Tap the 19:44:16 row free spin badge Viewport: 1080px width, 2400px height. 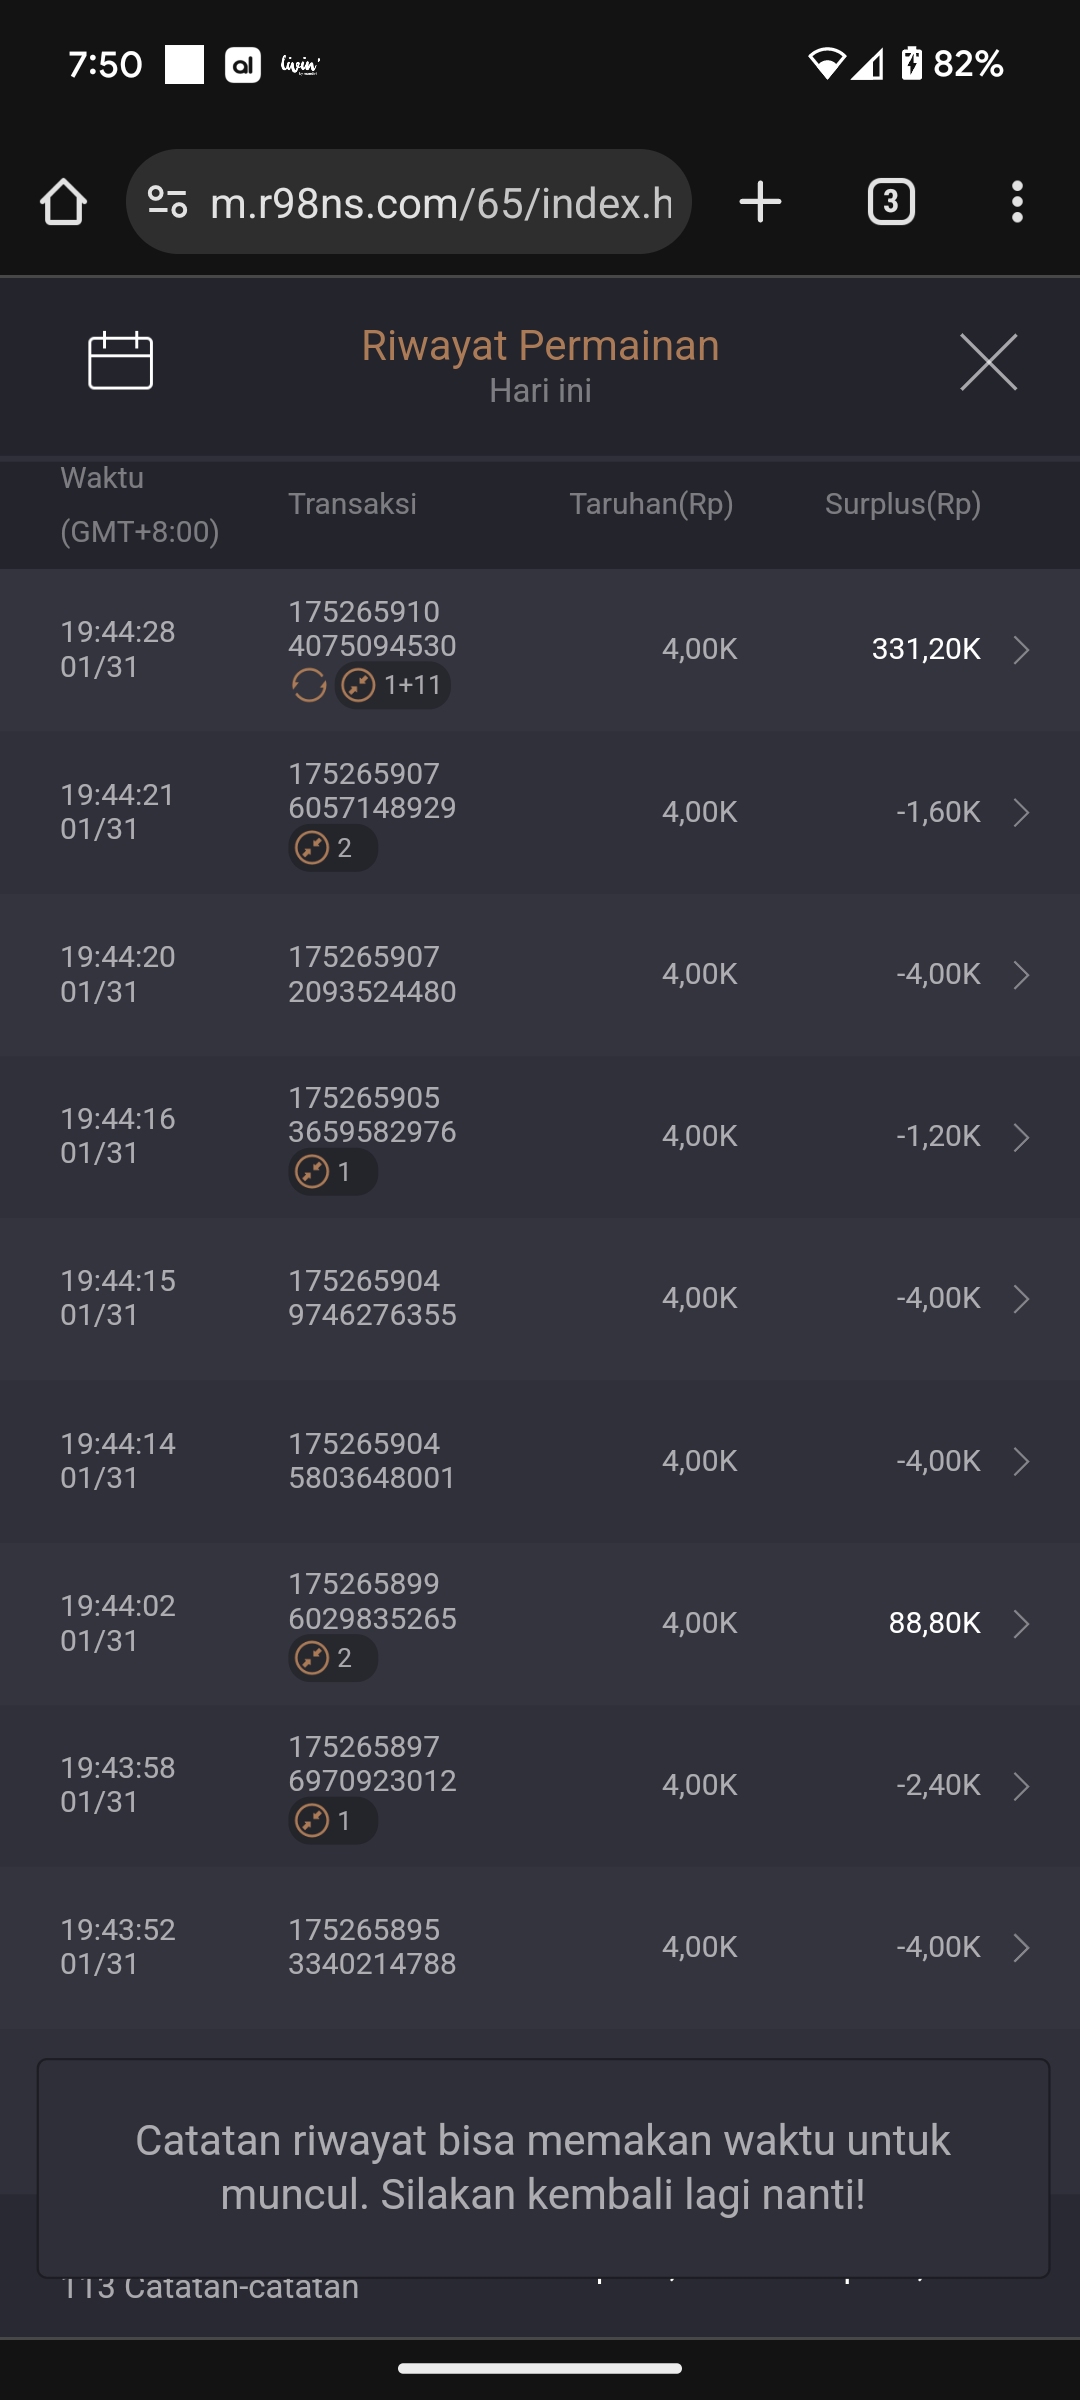333,1172
